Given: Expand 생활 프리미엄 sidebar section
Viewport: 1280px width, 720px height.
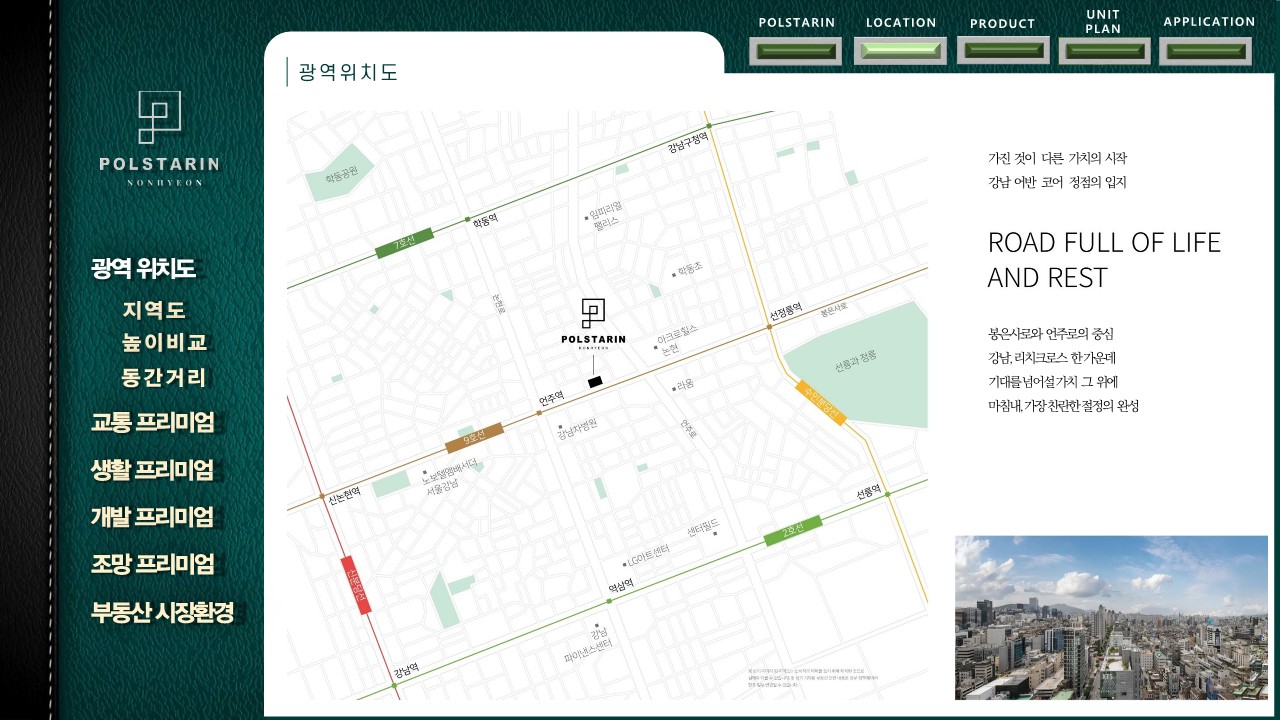Looking at the screenshot, I should point(152,470).
